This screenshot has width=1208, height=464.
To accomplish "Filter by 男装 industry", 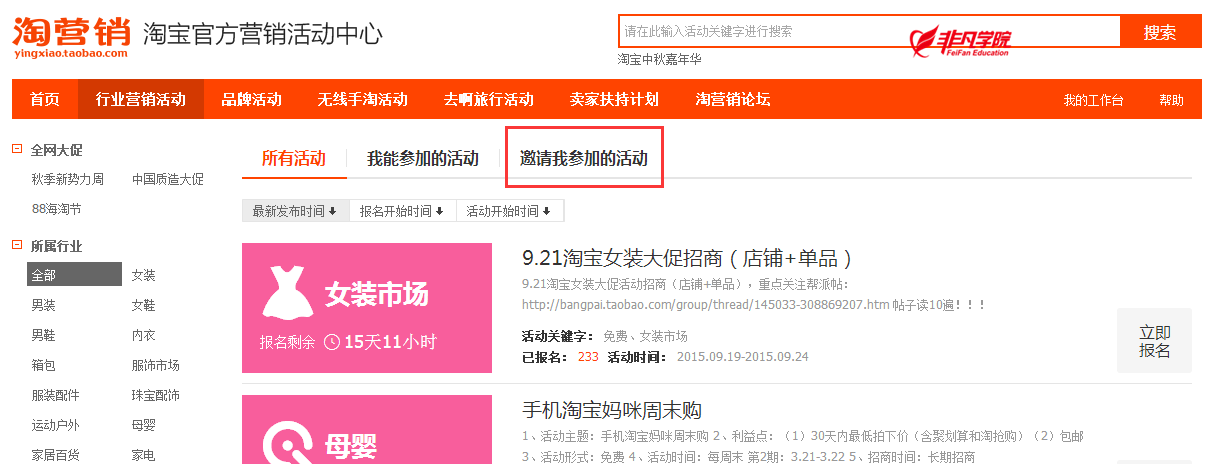I will click(x=43, y=305).
